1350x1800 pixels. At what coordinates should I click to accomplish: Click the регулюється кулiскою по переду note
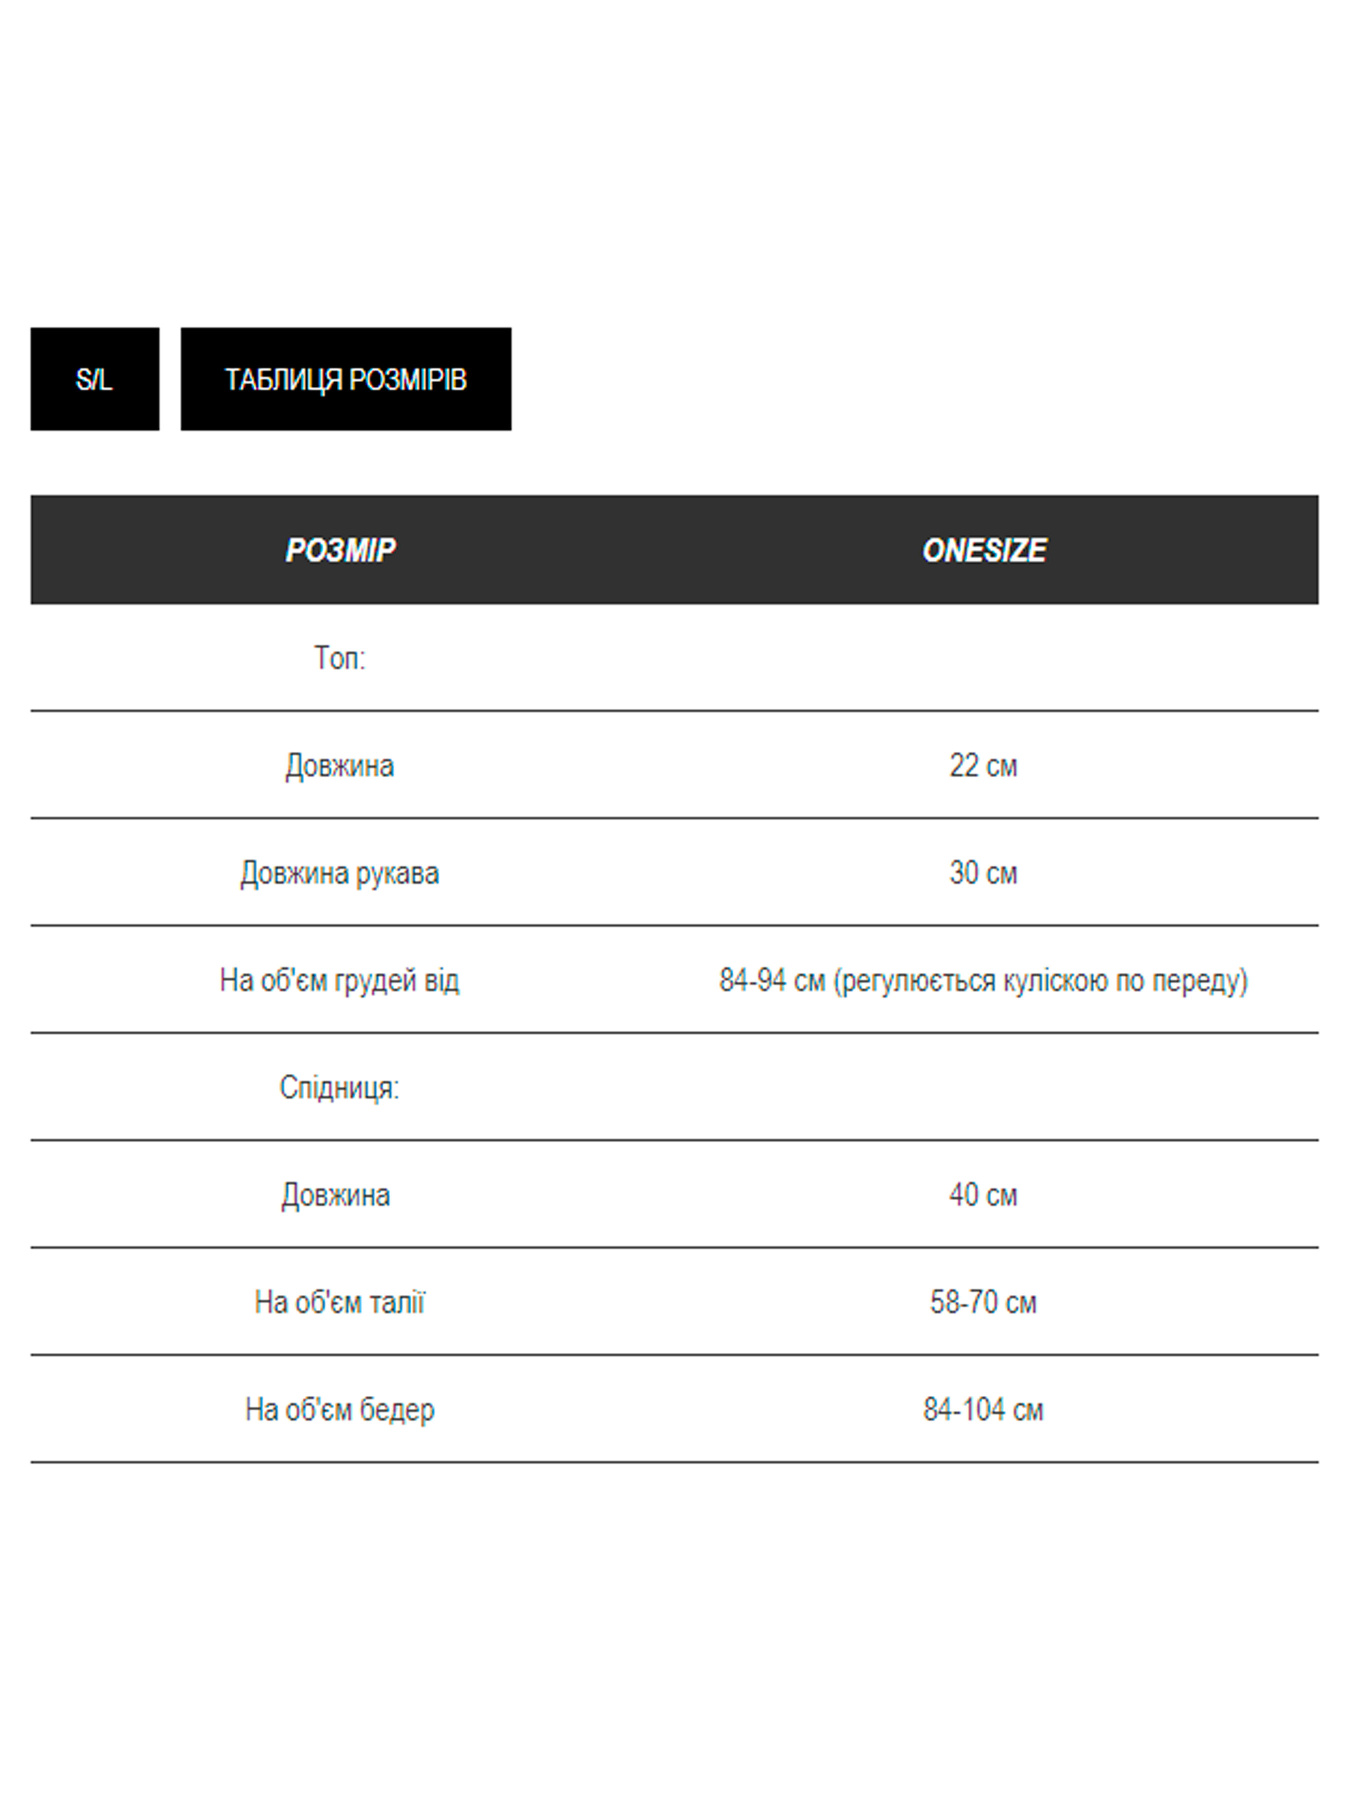[x=1040, y=981]
